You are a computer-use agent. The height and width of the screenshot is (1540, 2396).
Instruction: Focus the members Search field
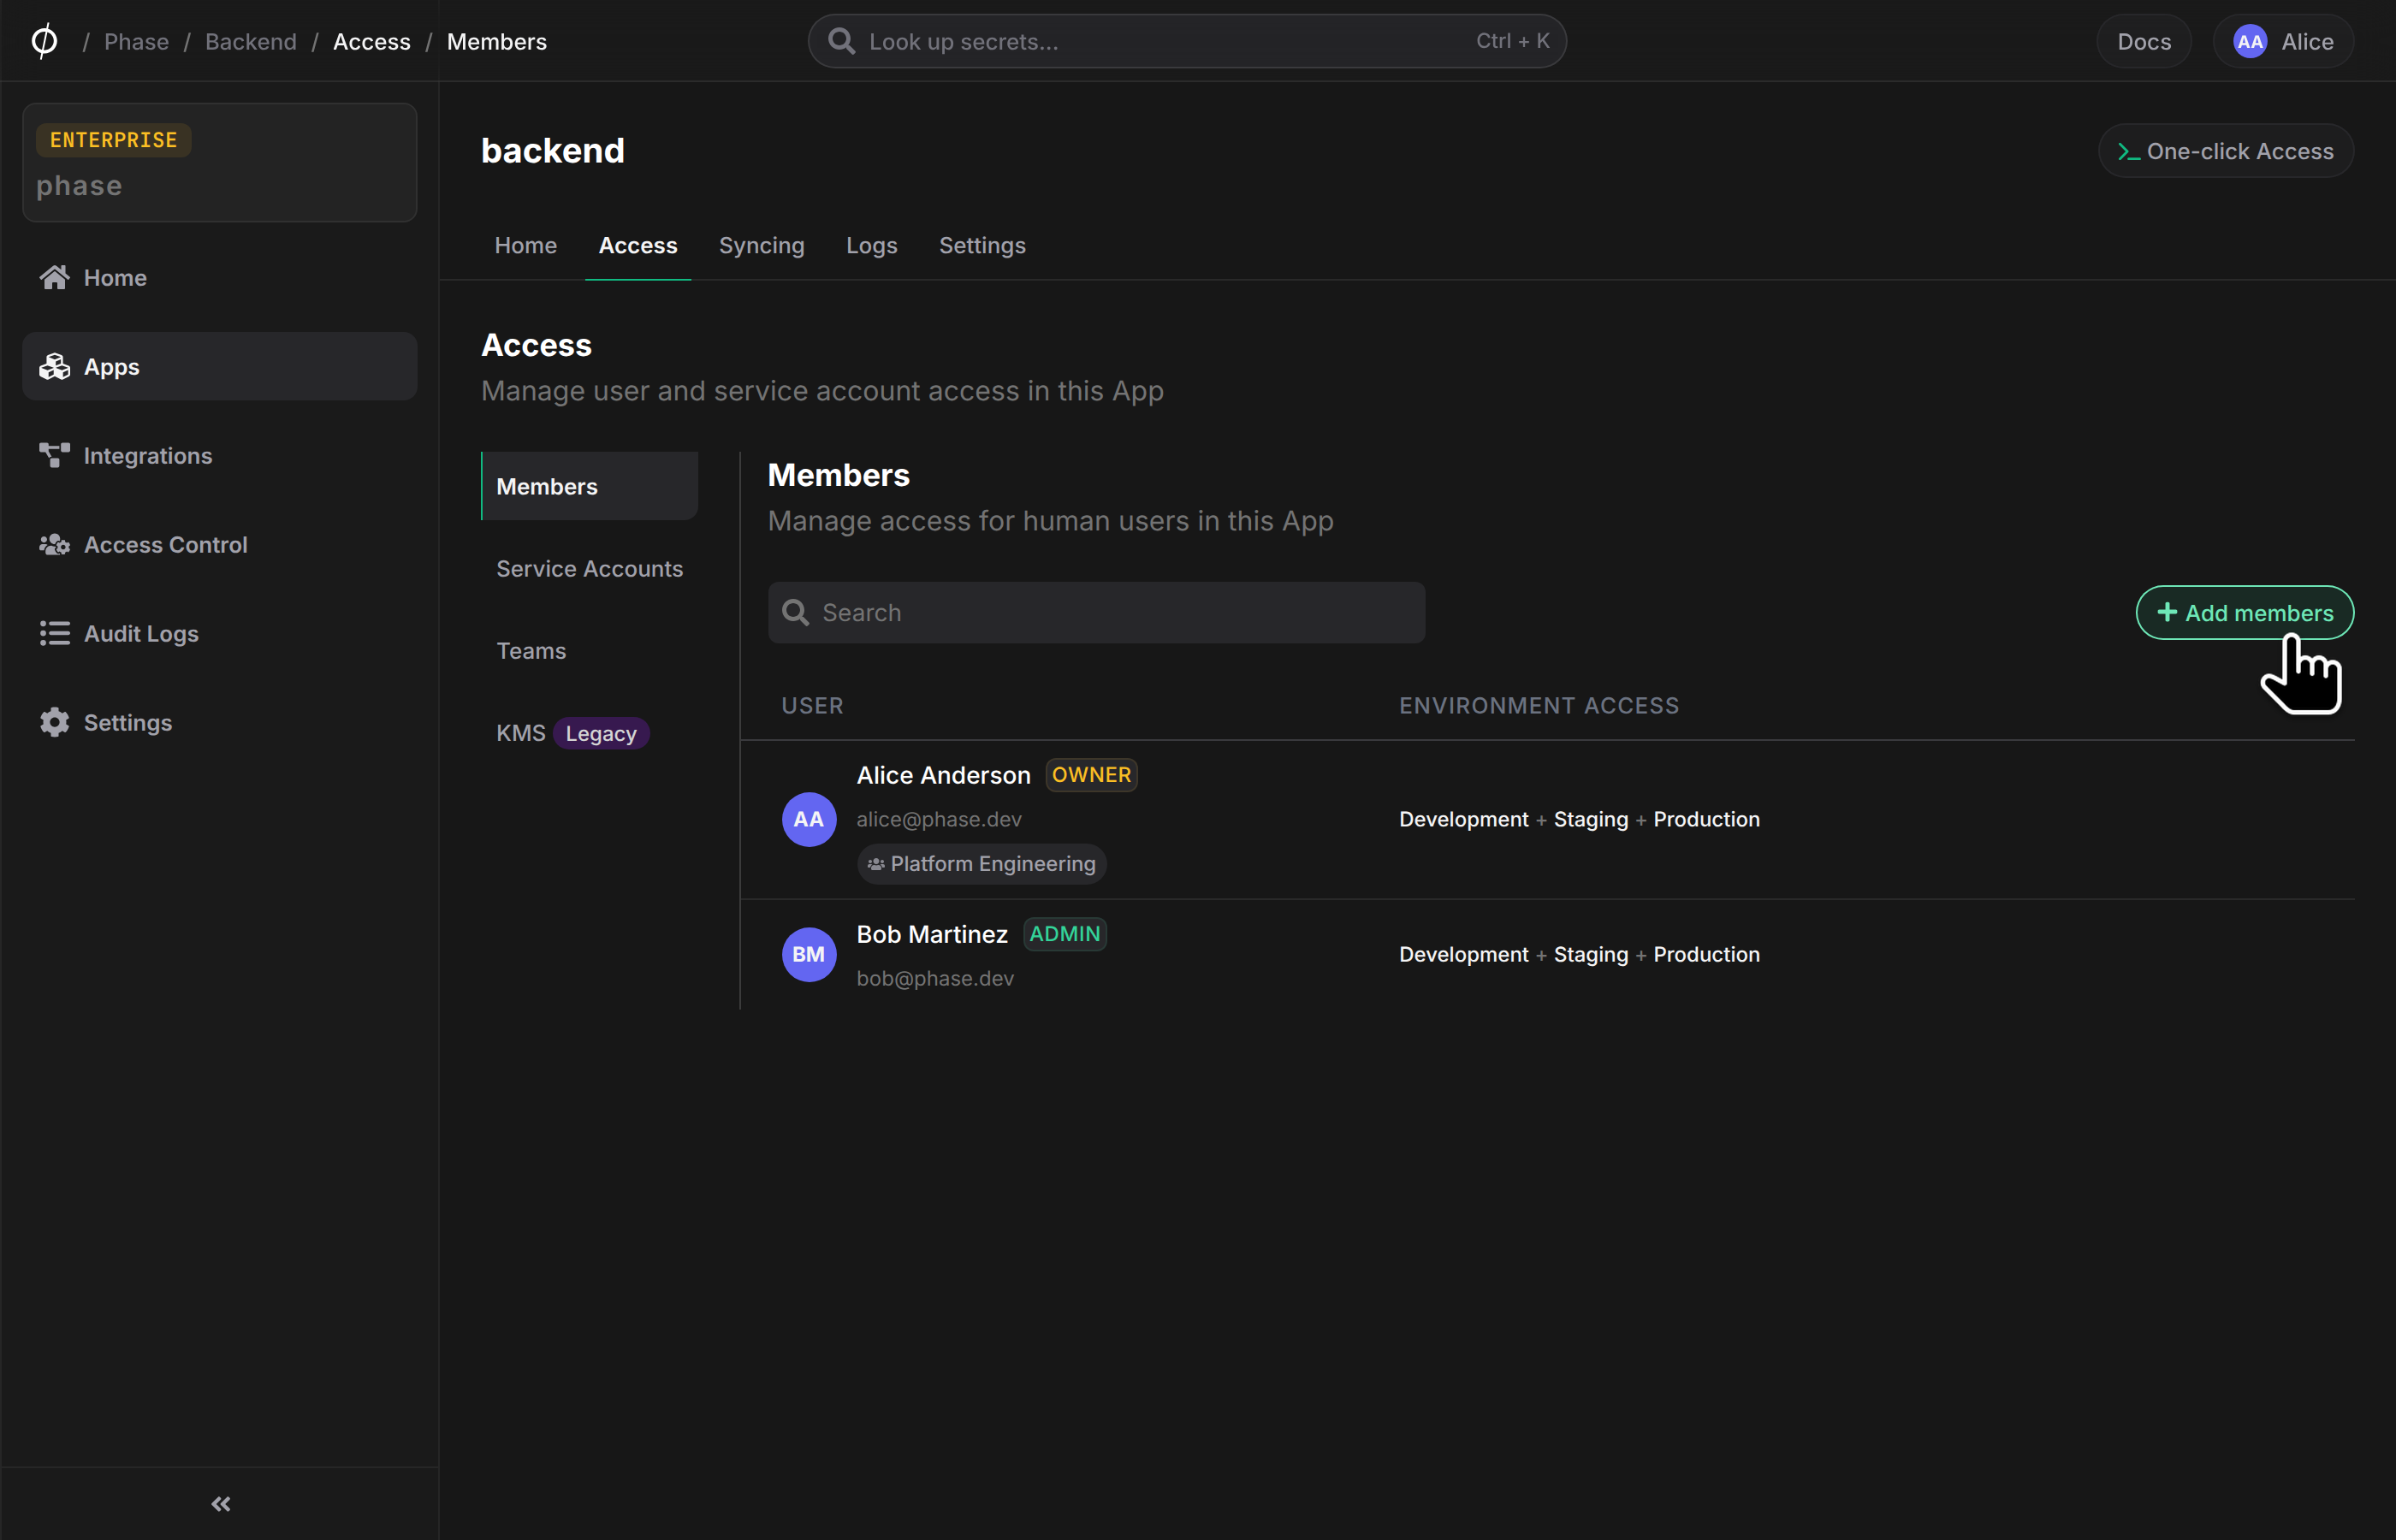[x=1096, y=612]
